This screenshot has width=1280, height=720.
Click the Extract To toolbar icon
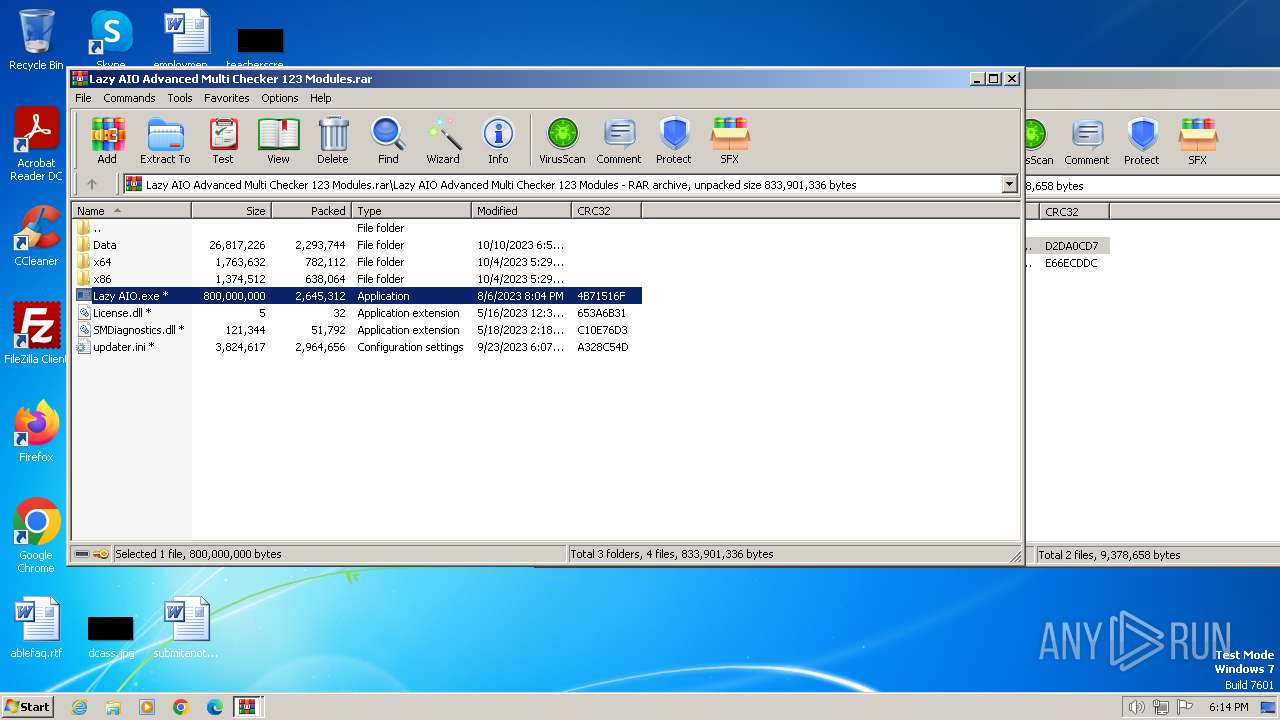(x=165, y=141)
